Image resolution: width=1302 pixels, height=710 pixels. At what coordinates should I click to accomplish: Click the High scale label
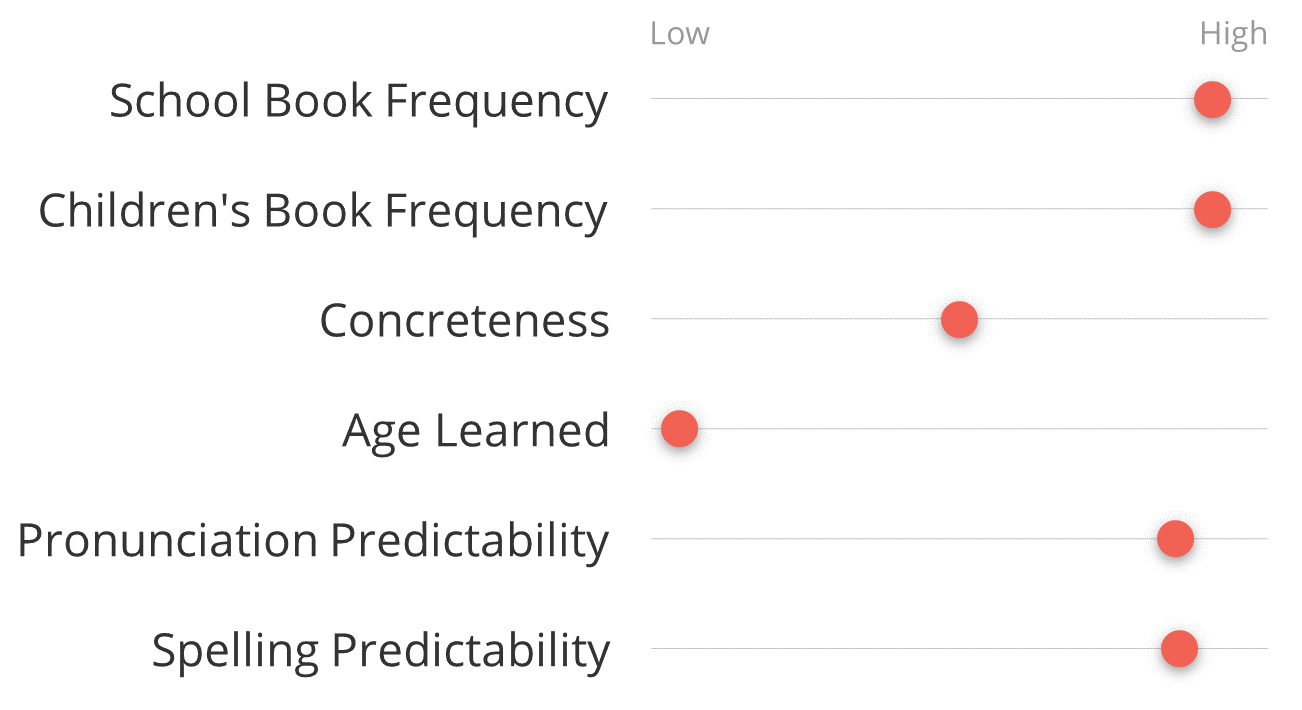1233,33
